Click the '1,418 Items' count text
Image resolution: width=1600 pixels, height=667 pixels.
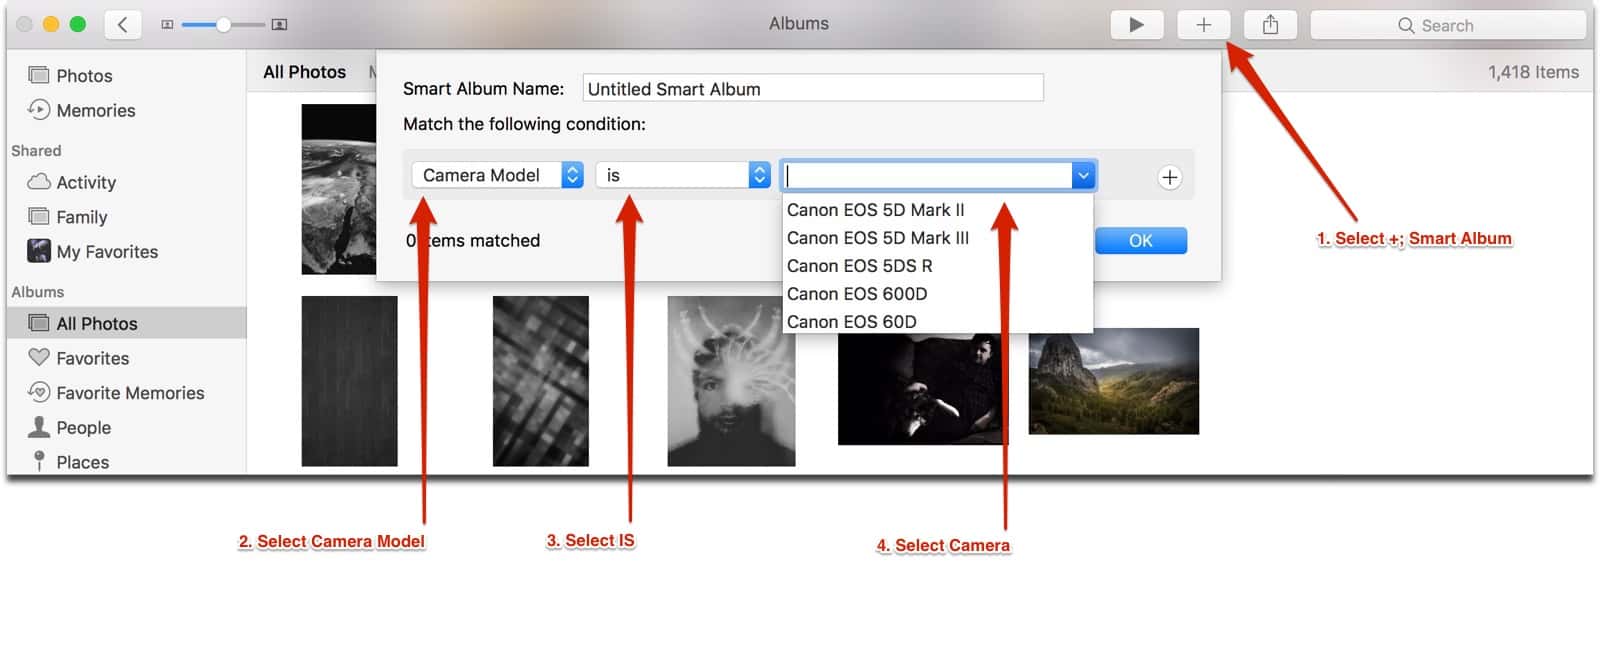click(x=1533, y=72)
